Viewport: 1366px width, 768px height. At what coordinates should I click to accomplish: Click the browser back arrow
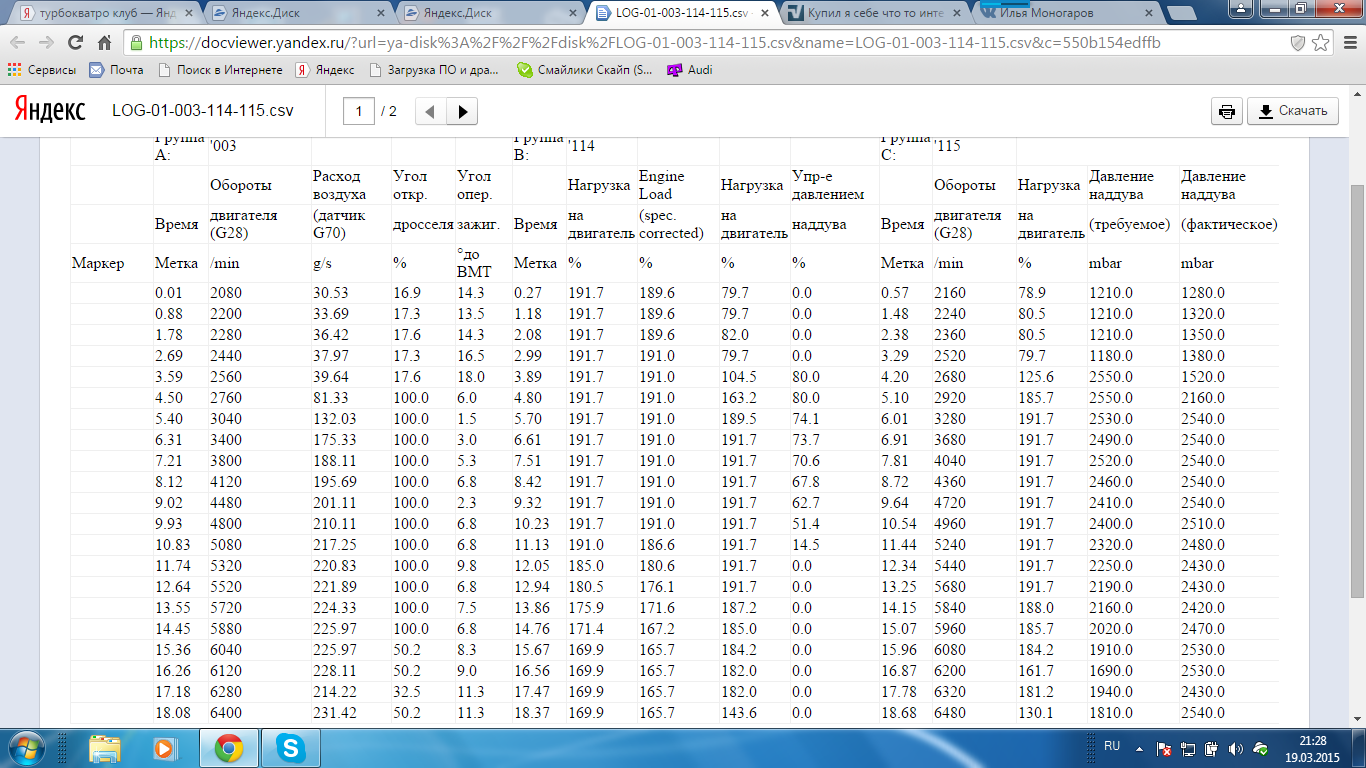click(x=19, y=43)
